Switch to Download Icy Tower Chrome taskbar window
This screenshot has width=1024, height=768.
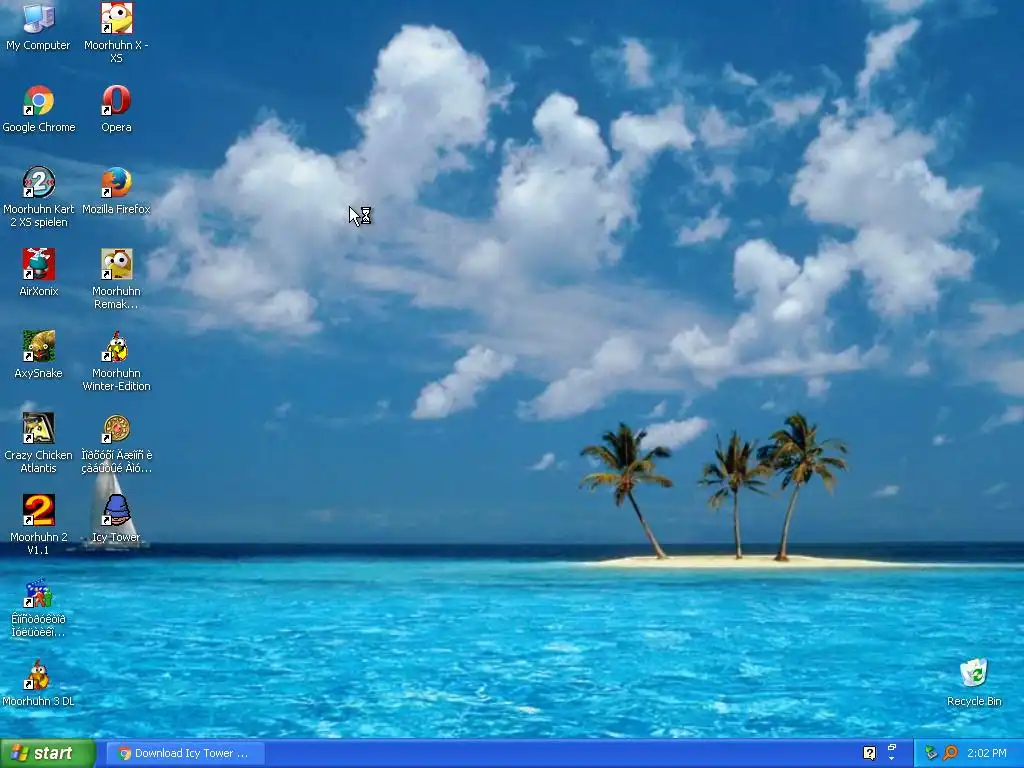[x=185, y=753]
